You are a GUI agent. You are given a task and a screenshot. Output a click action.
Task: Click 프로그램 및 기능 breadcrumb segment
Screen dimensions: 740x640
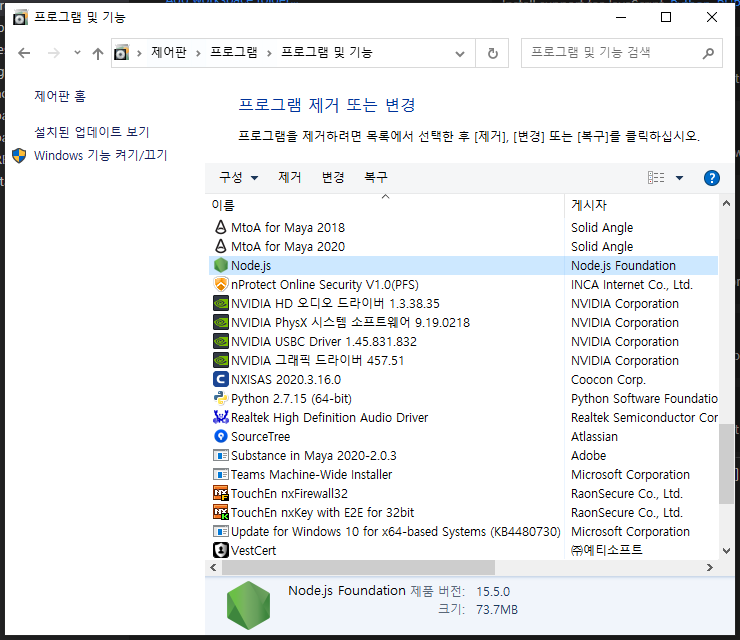pos(327,52)
